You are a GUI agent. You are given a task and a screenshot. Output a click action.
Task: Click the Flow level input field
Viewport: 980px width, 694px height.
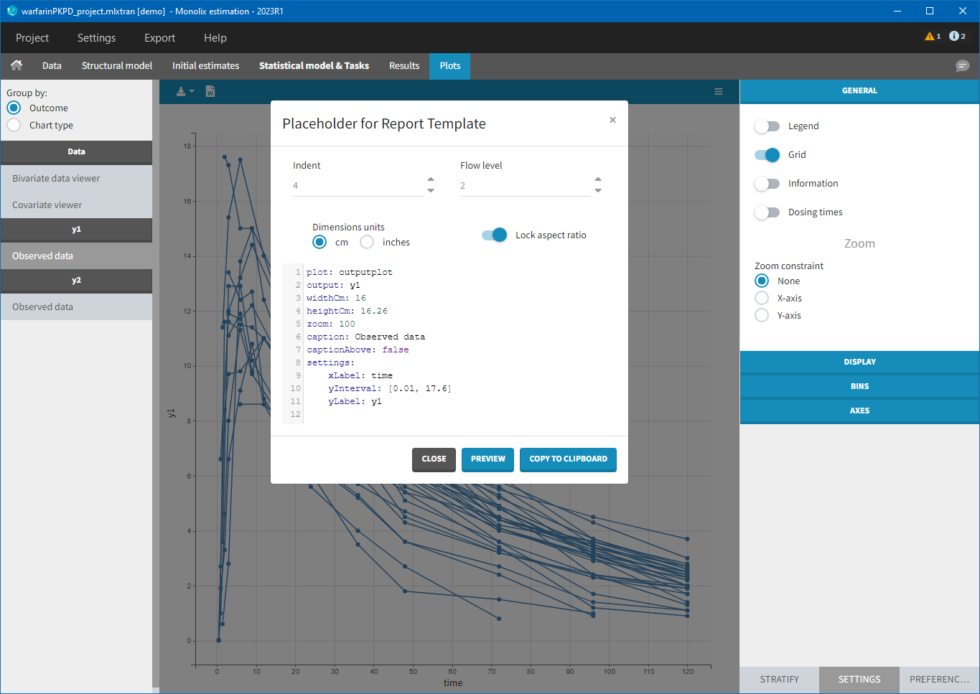tap(520, 186)
